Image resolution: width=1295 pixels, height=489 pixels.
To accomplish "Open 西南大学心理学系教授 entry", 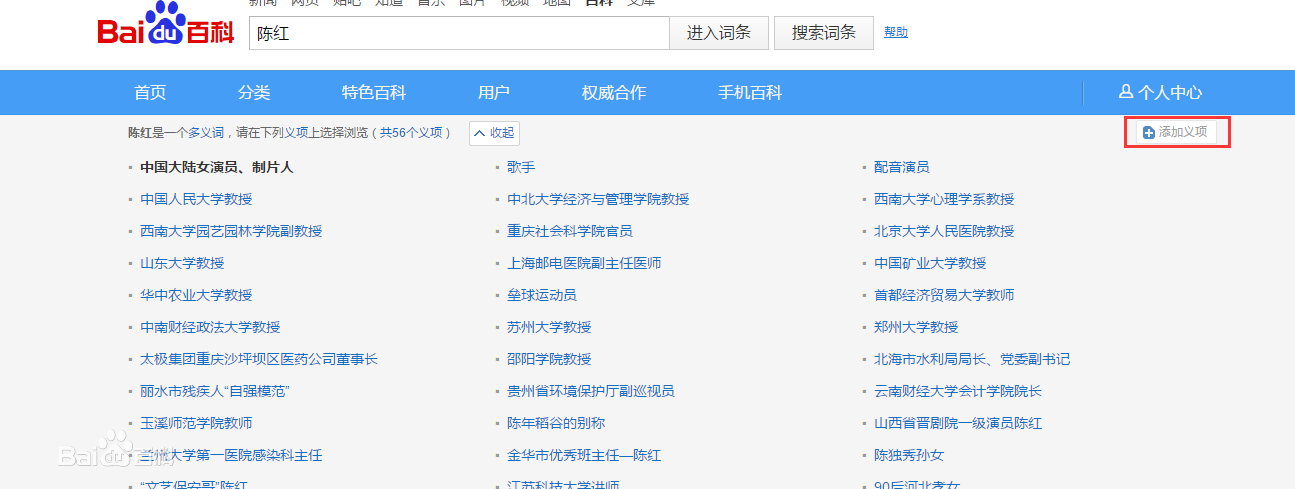I will (x=944, y=199).
